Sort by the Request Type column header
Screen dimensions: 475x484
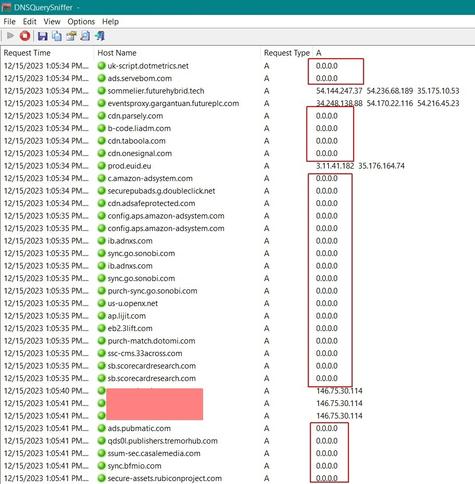(x=287, y=53)
